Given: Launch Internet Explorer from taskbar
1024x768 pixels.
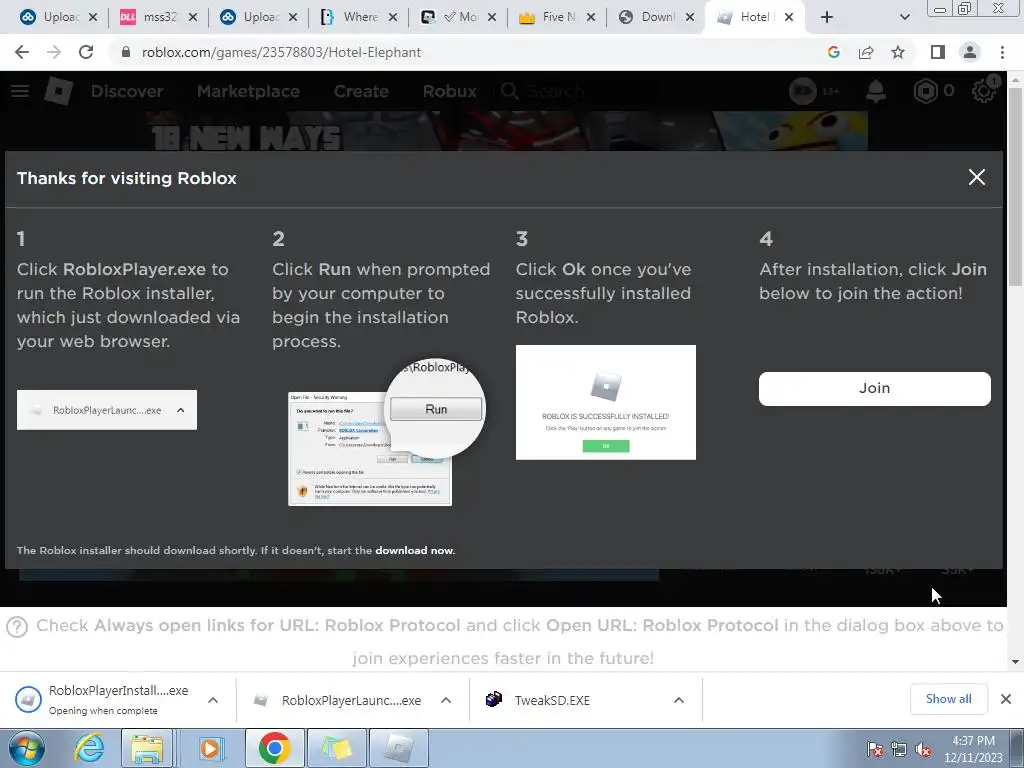Looking at the screenshot, I should (88, 748).
